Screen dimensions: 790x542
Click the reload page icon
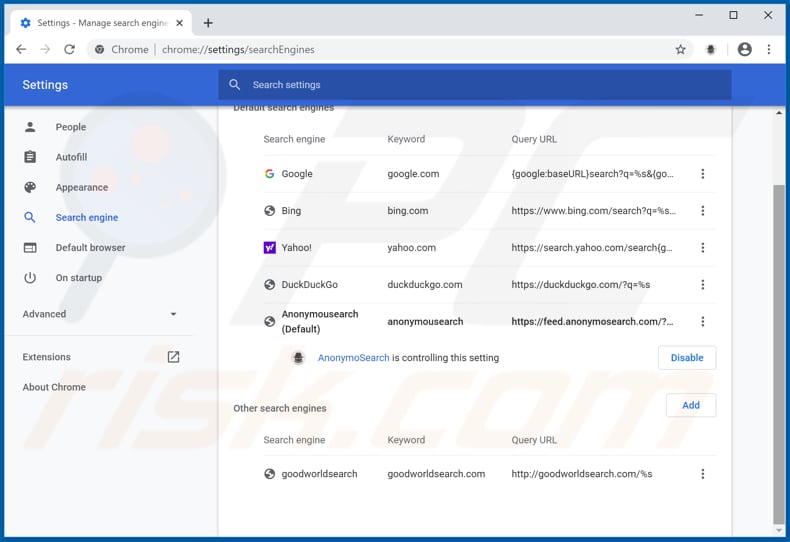[x=69, y=49]
